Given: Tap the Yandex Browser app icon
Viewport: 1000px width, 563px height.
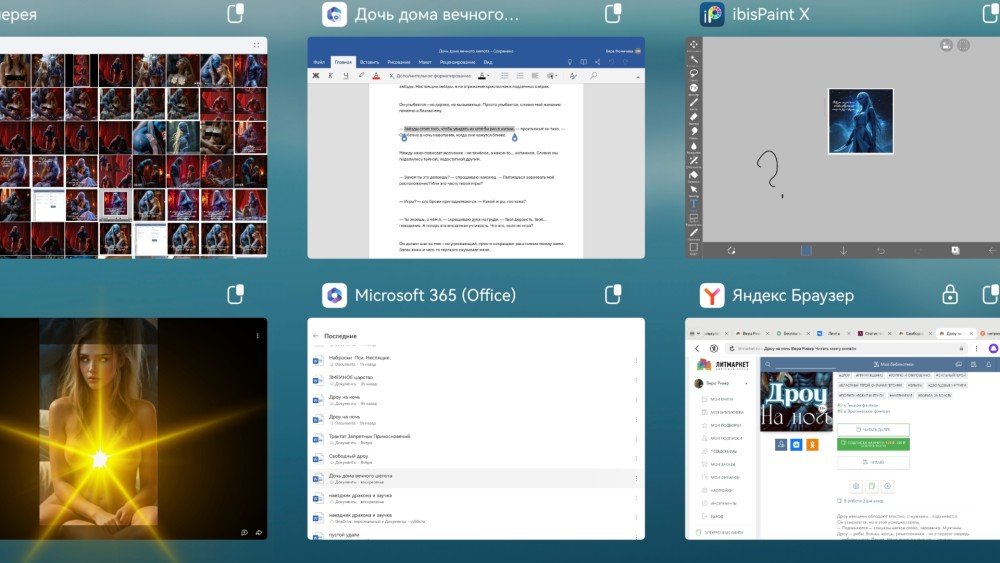Looking at the screenshot, I should pos(711,295).
